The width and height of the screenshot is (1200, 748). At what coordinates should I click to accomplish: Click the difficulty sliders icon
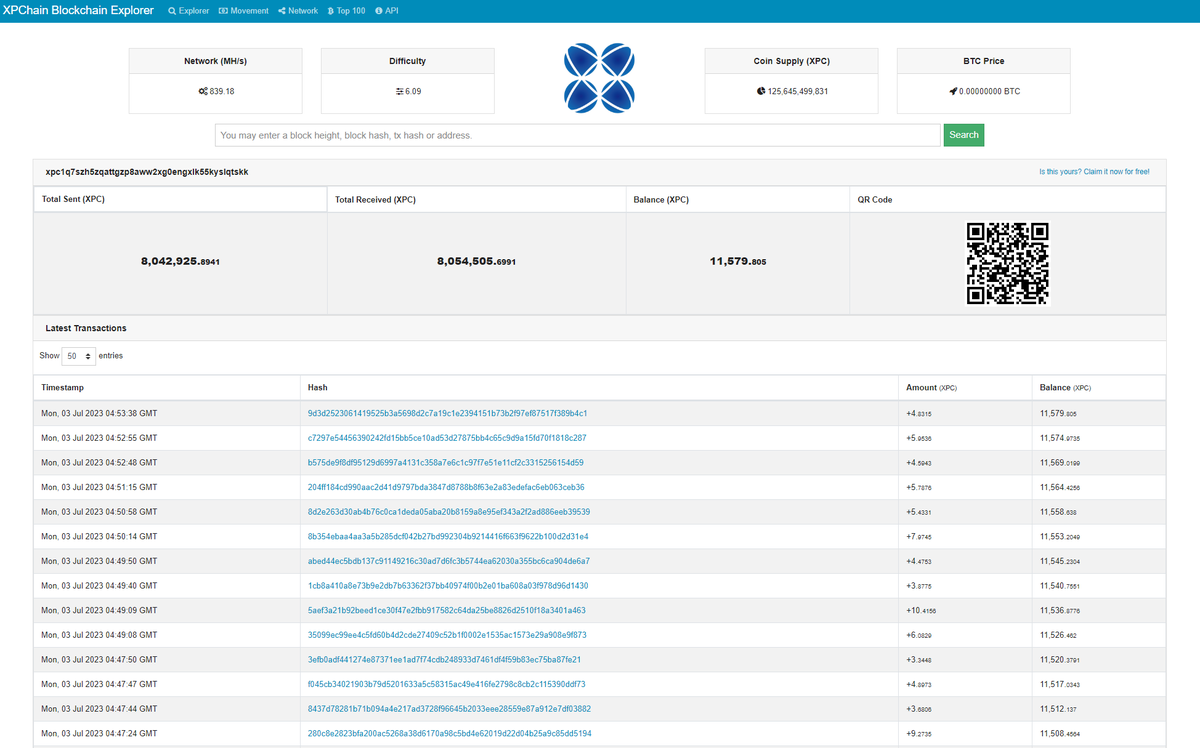pos(400,91)
